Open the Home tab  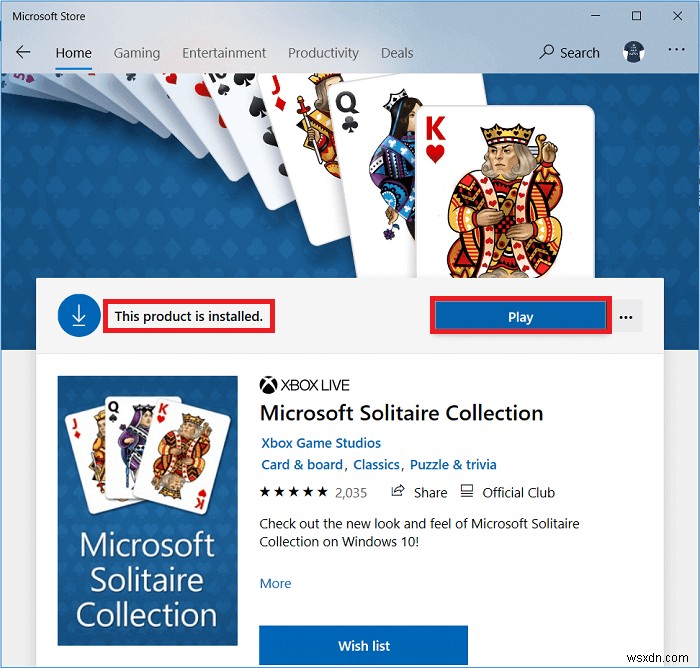[74, 53]
